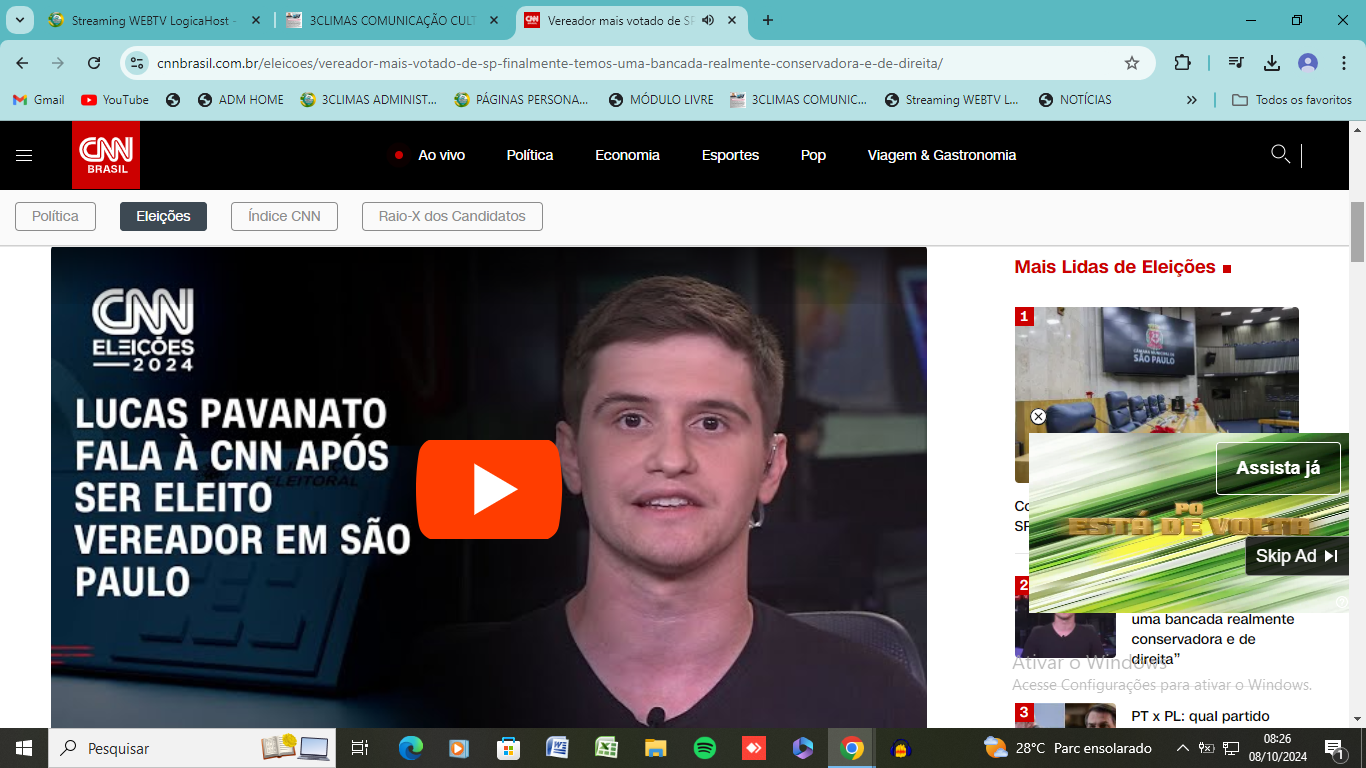
Task: Open media controls icon in toolbar
Action: click(x=1237, y=63)
